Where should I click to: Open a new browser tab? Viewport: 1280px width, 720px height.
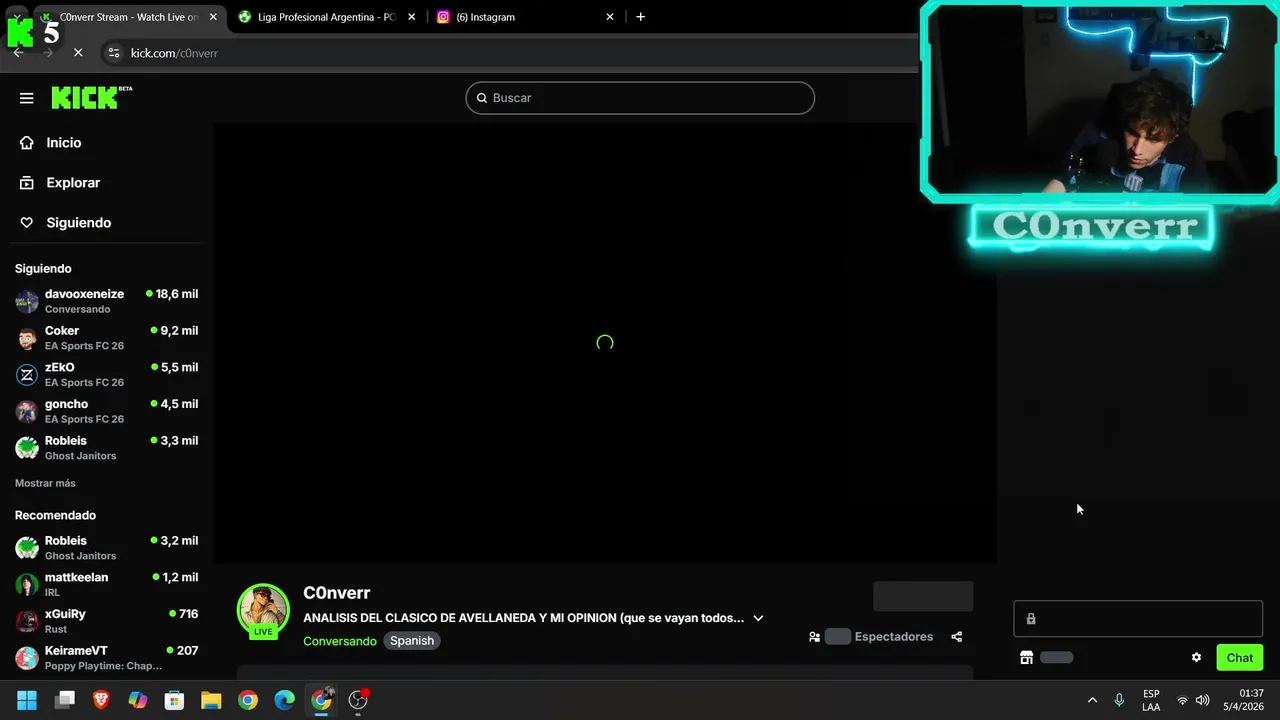pyautogui.click(x=640, y=17)
